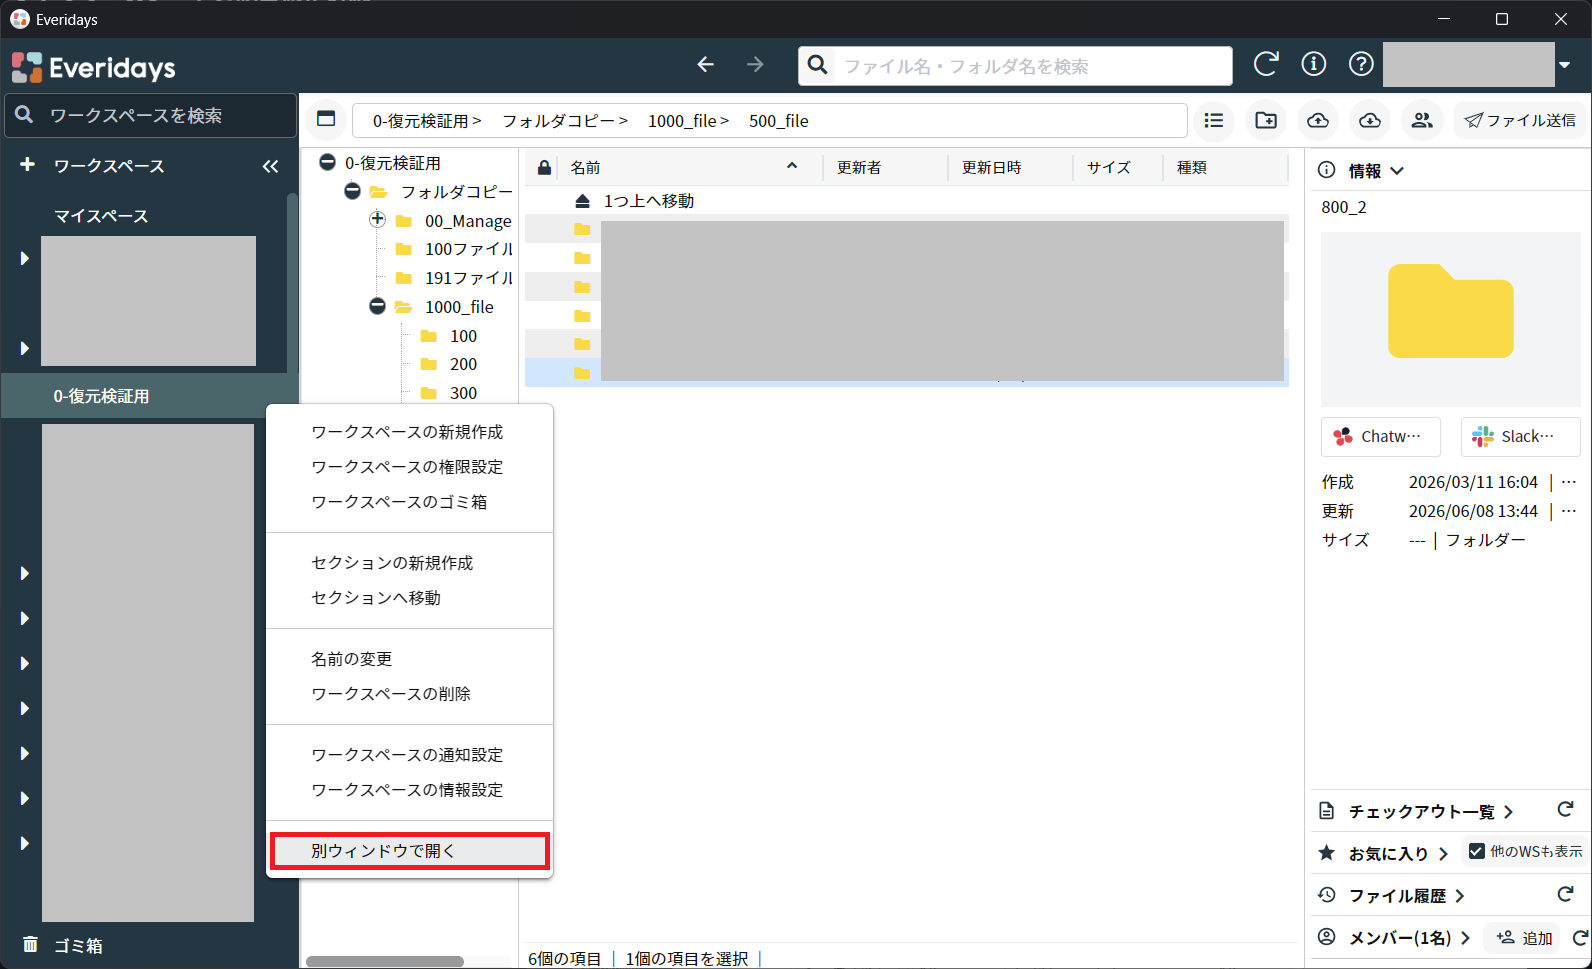Sort by the 更新日時 column header
The height and width of the screenshot is (969, 1592).
[x=991, y=168]
